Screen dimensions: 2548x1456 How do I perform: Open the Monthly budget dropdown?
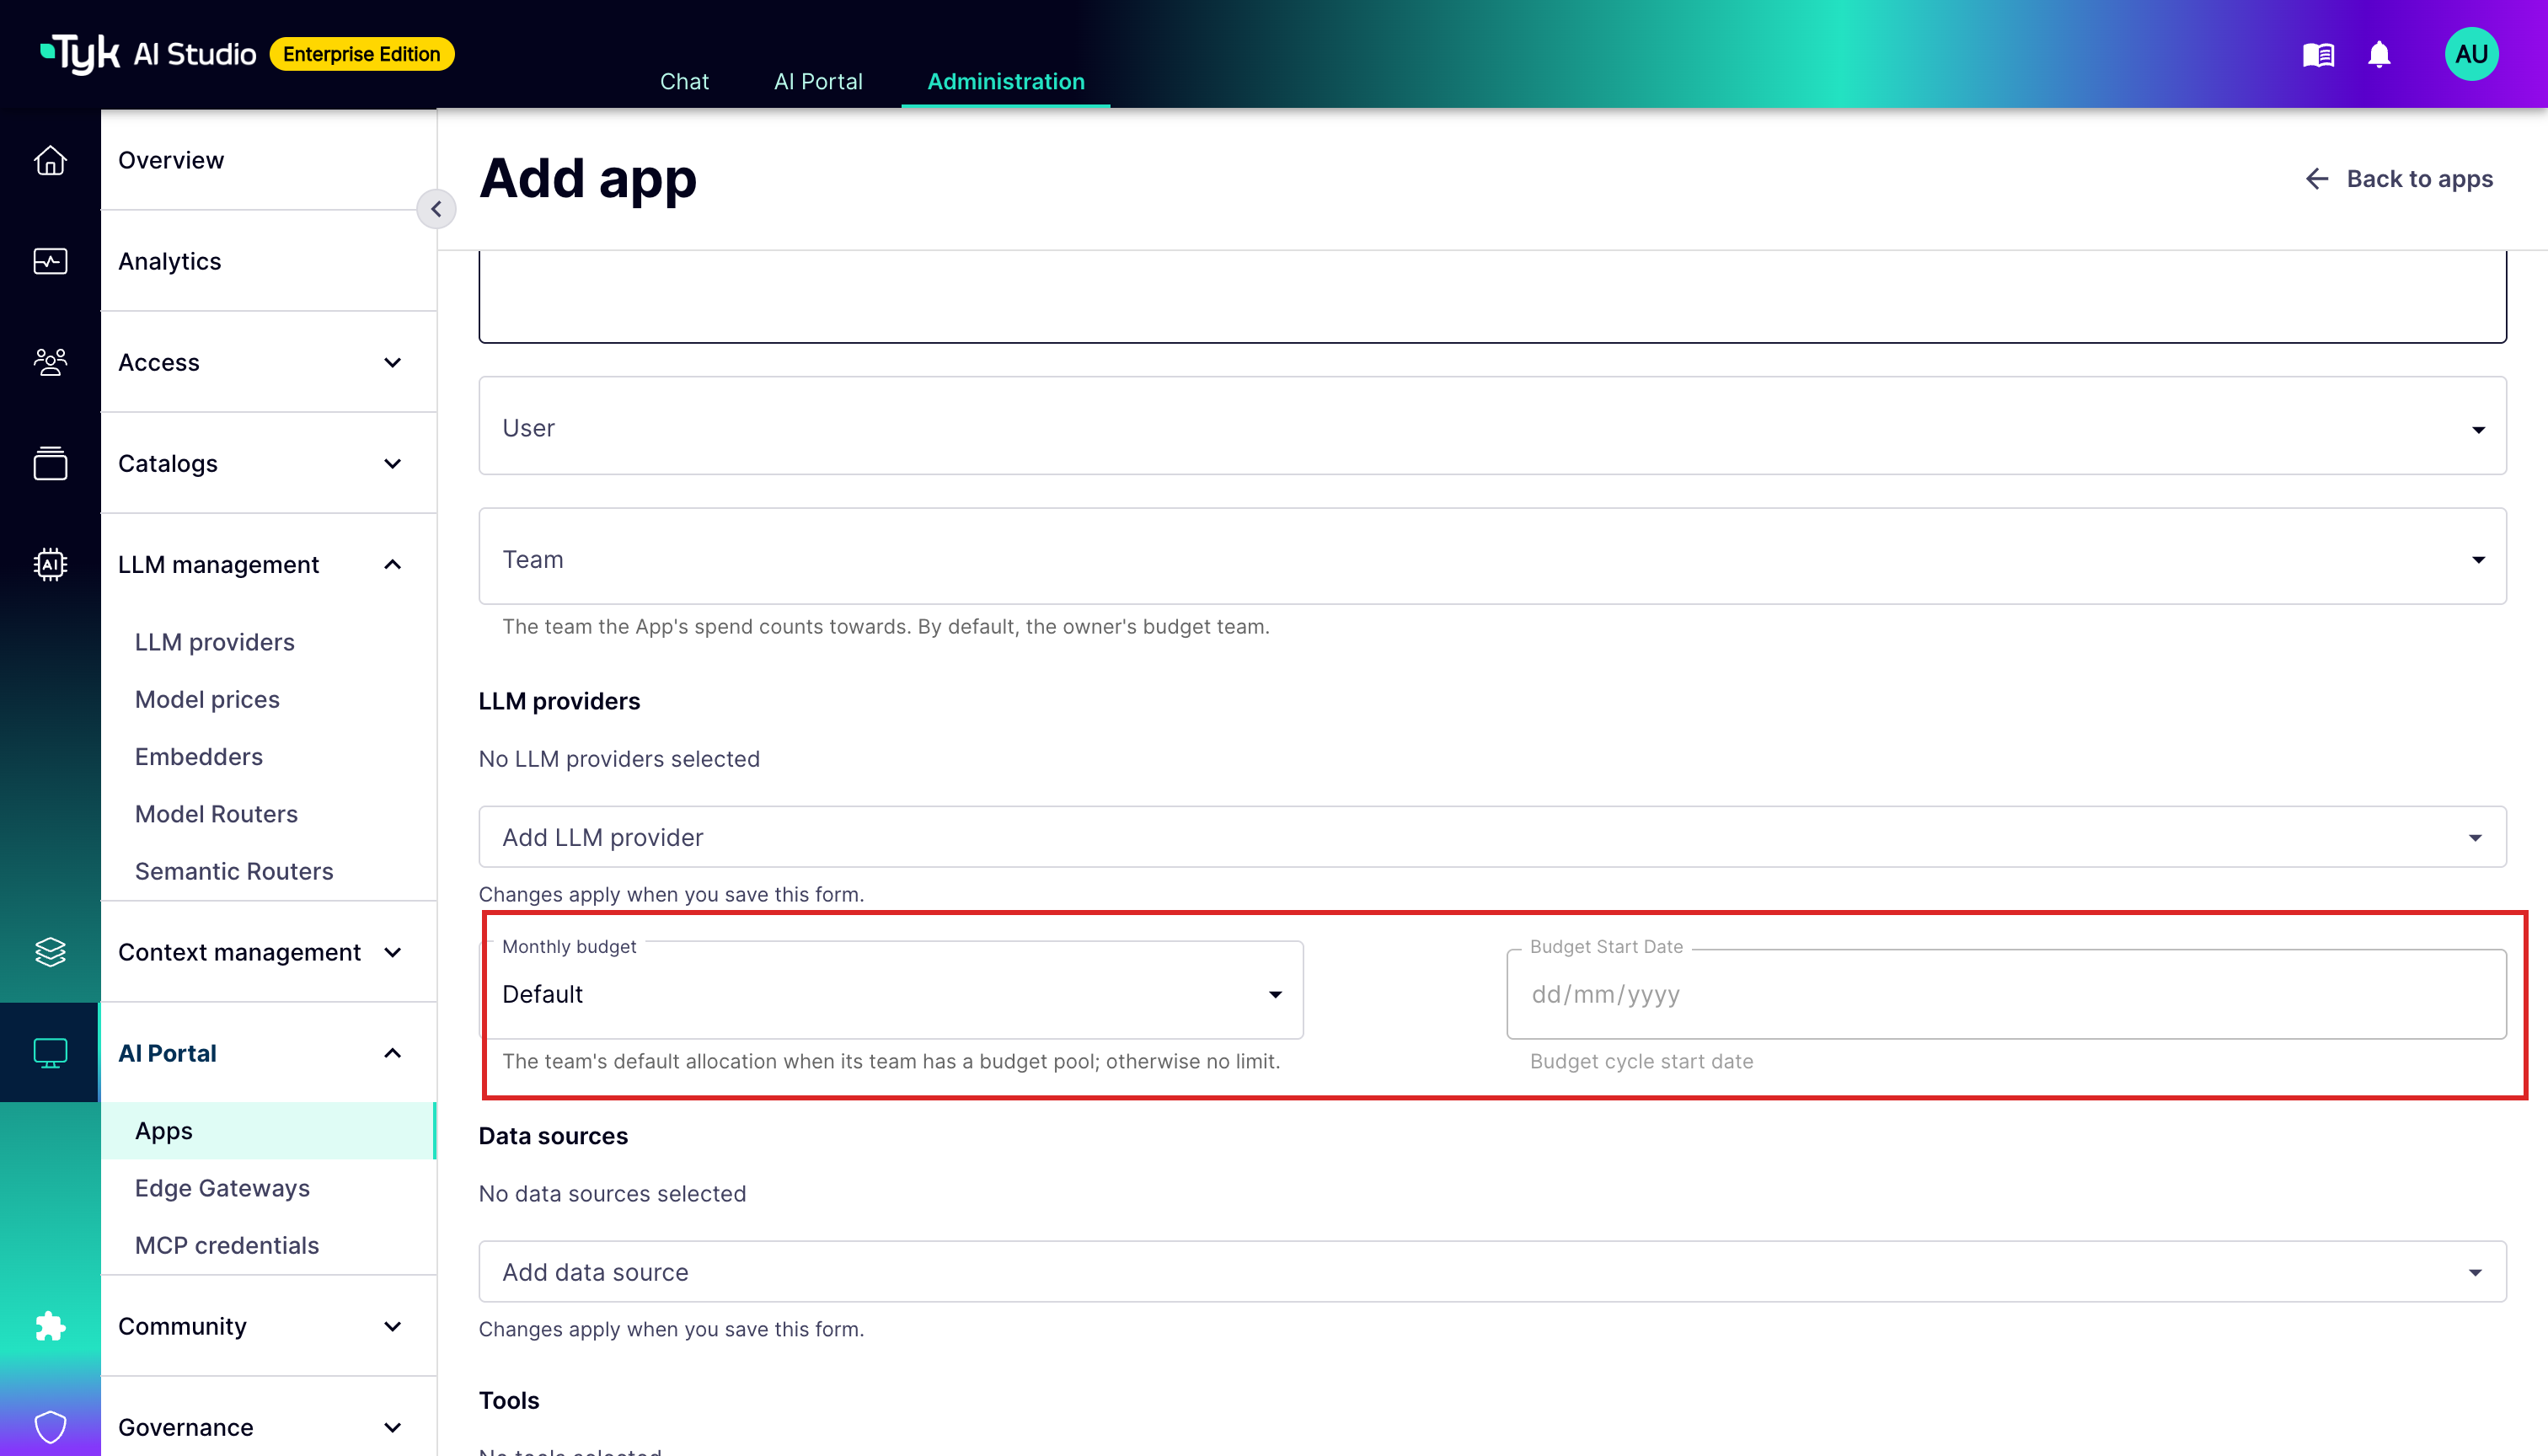tap(892, 991)
